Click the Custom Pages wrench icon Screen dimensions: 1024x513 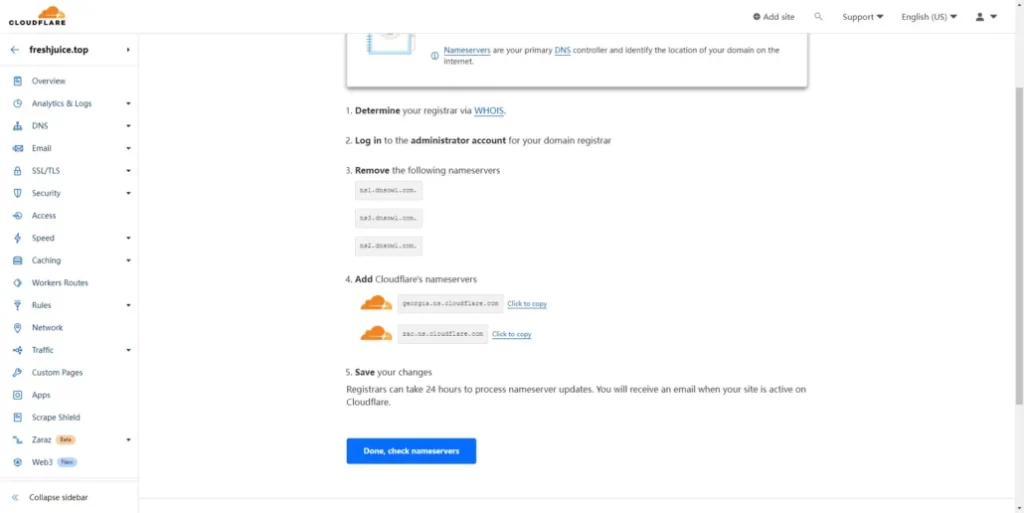[x=18, y=373]
